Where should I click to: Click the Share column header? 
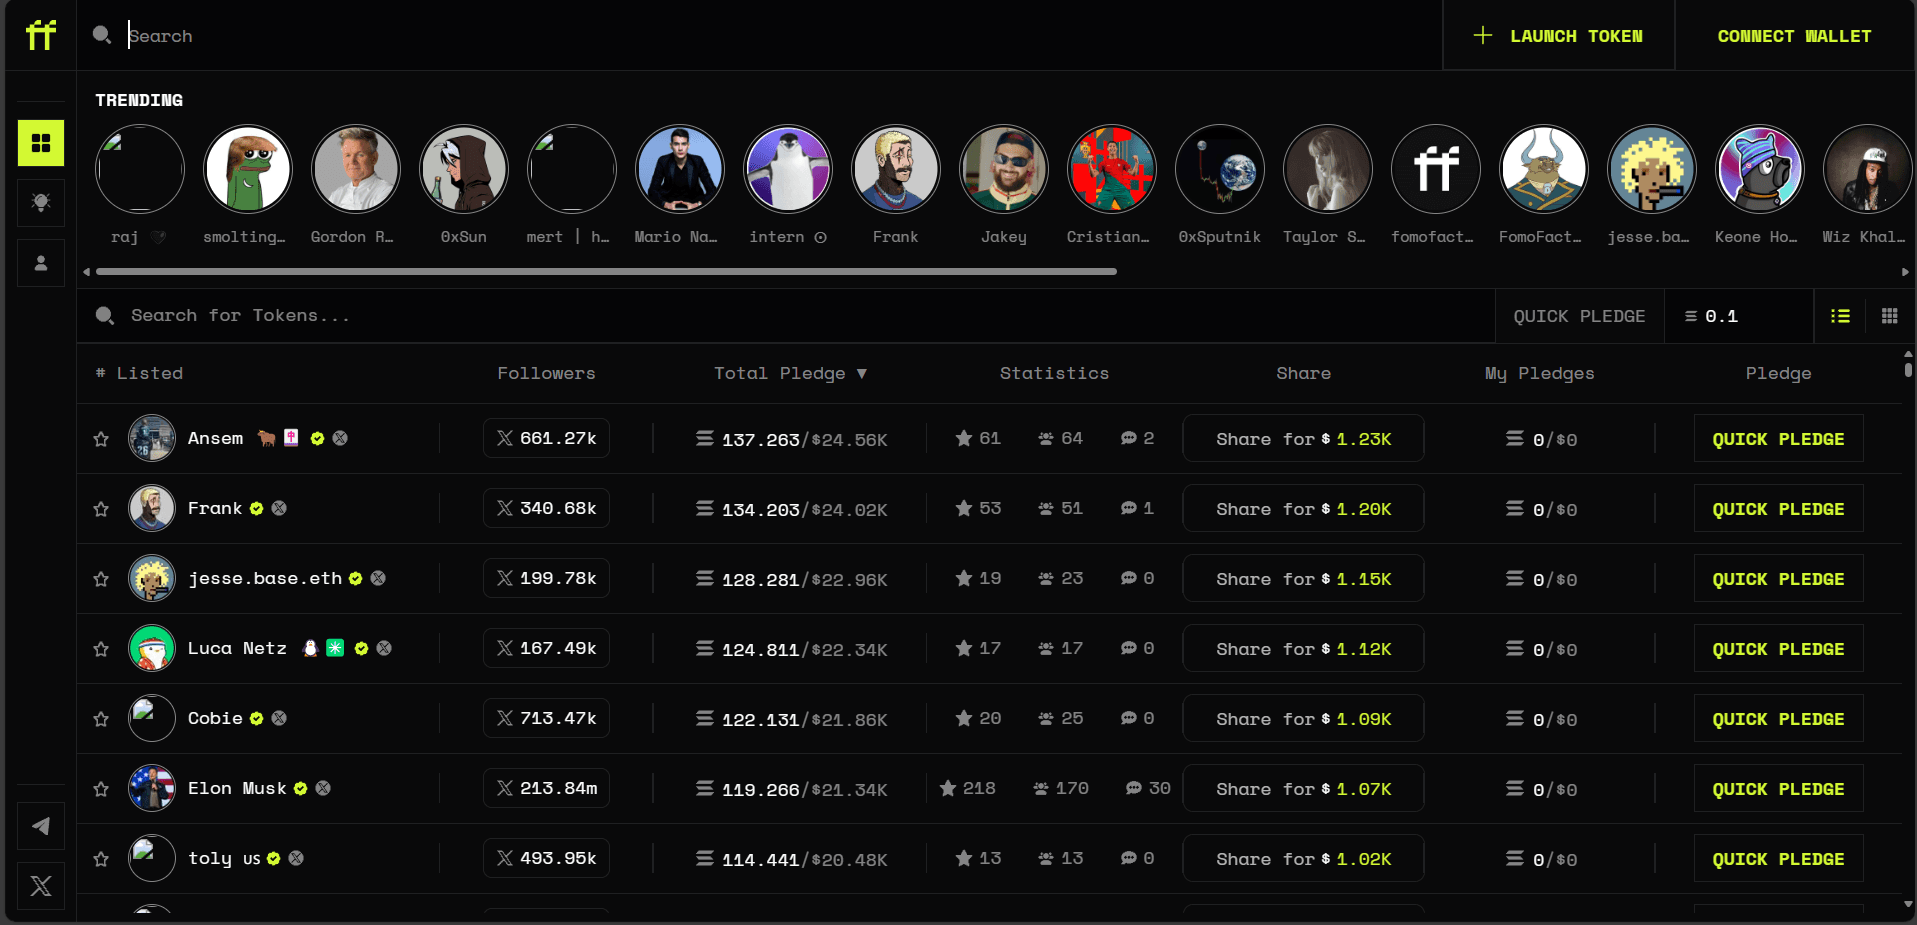click(x=1303, y=373)
